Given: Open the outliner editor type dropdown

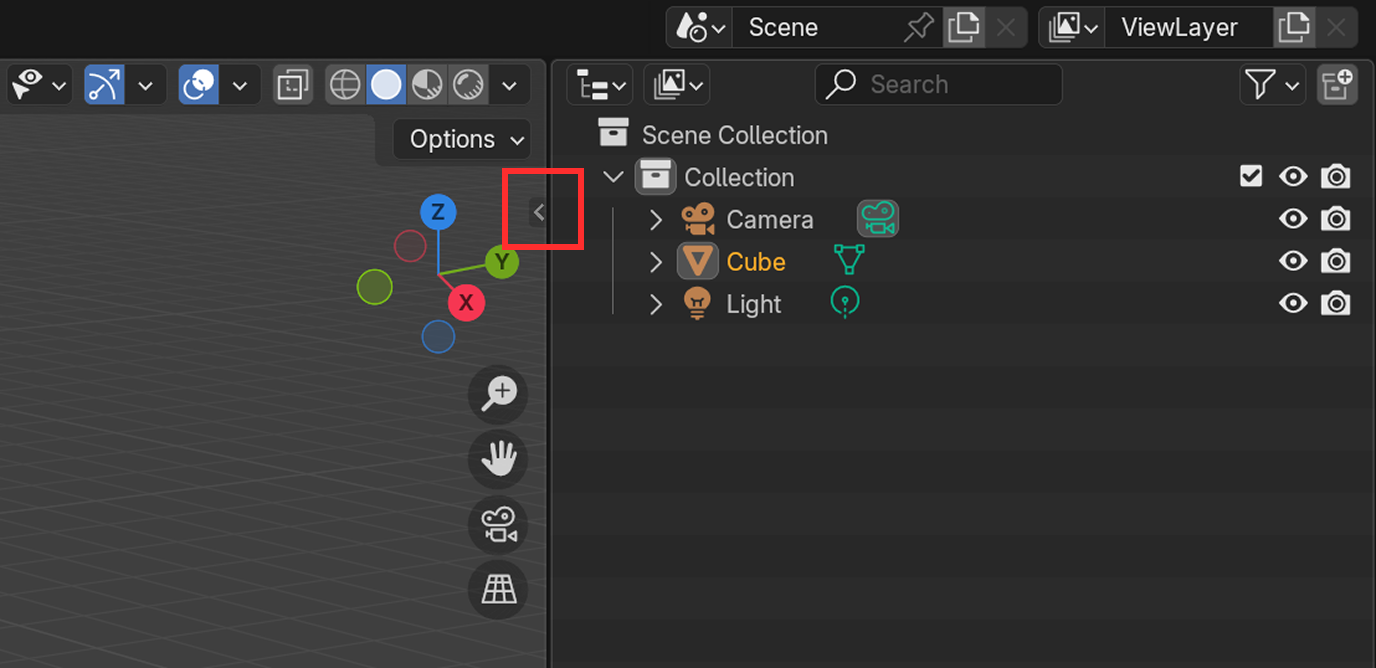Looking at the screenshot, I should tap(599, 85).
